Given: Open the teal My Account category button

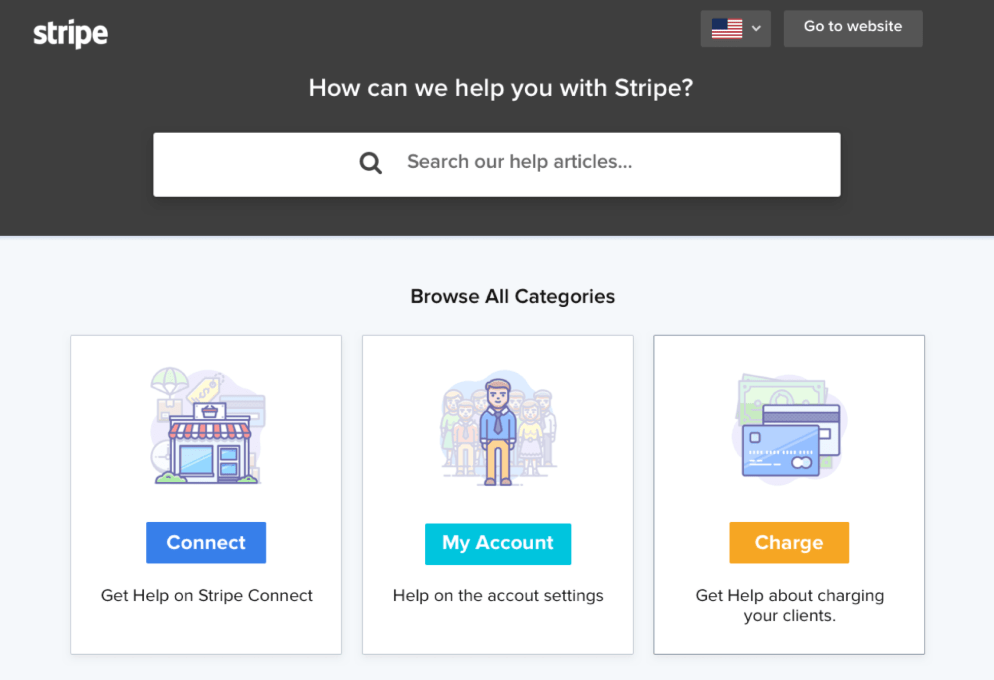Looking at the screenshot, I should tap(498, 544).
